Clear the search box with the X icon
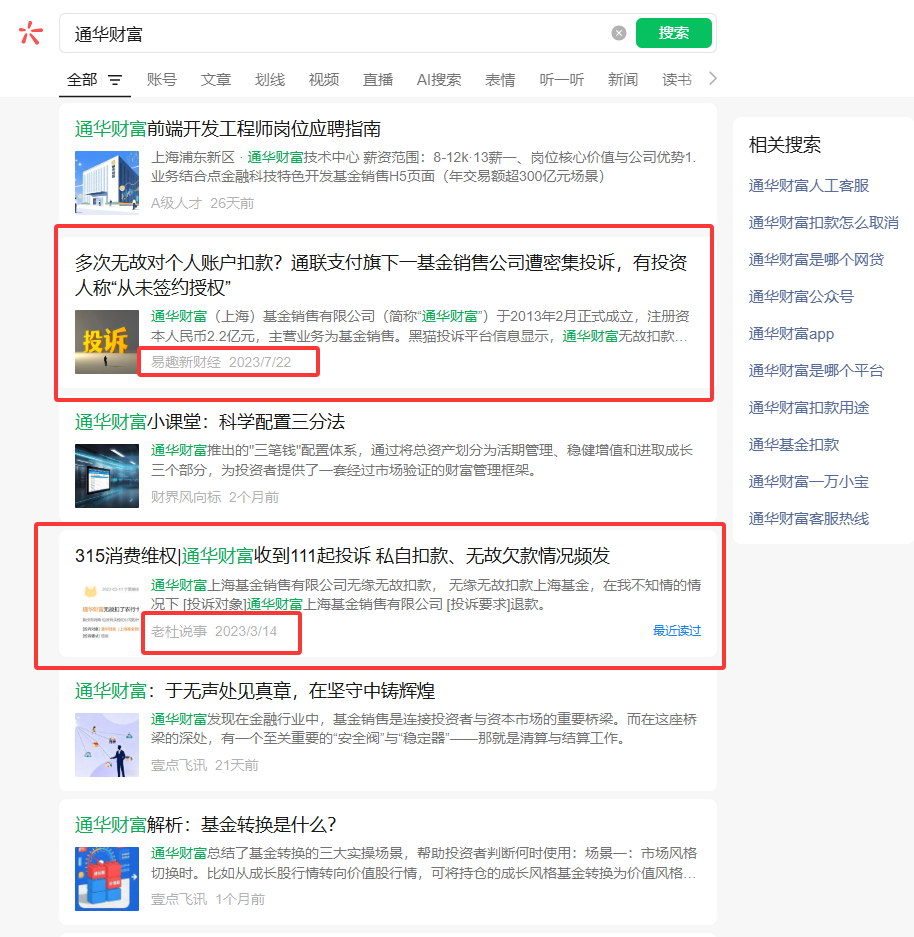This screenshot has width=914, height=937. point(619,33)
